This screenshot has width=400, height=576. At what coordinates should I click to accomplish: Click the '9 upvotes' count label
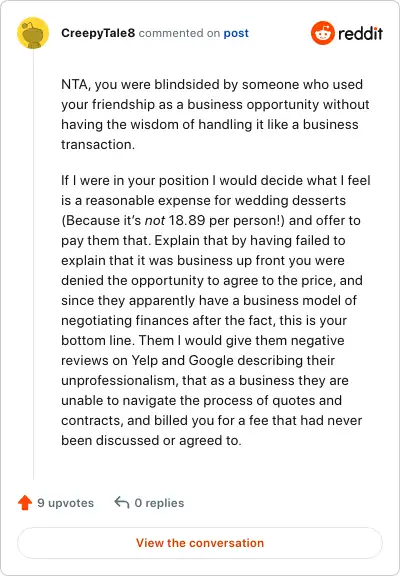click(x=66, y=503)
